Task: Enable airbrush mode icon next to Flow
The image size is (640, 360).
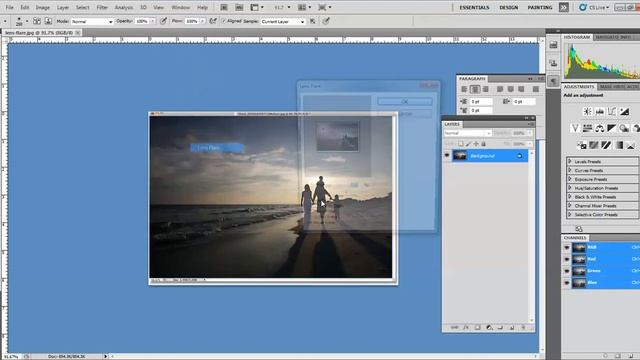Action: tap(213, 21)
